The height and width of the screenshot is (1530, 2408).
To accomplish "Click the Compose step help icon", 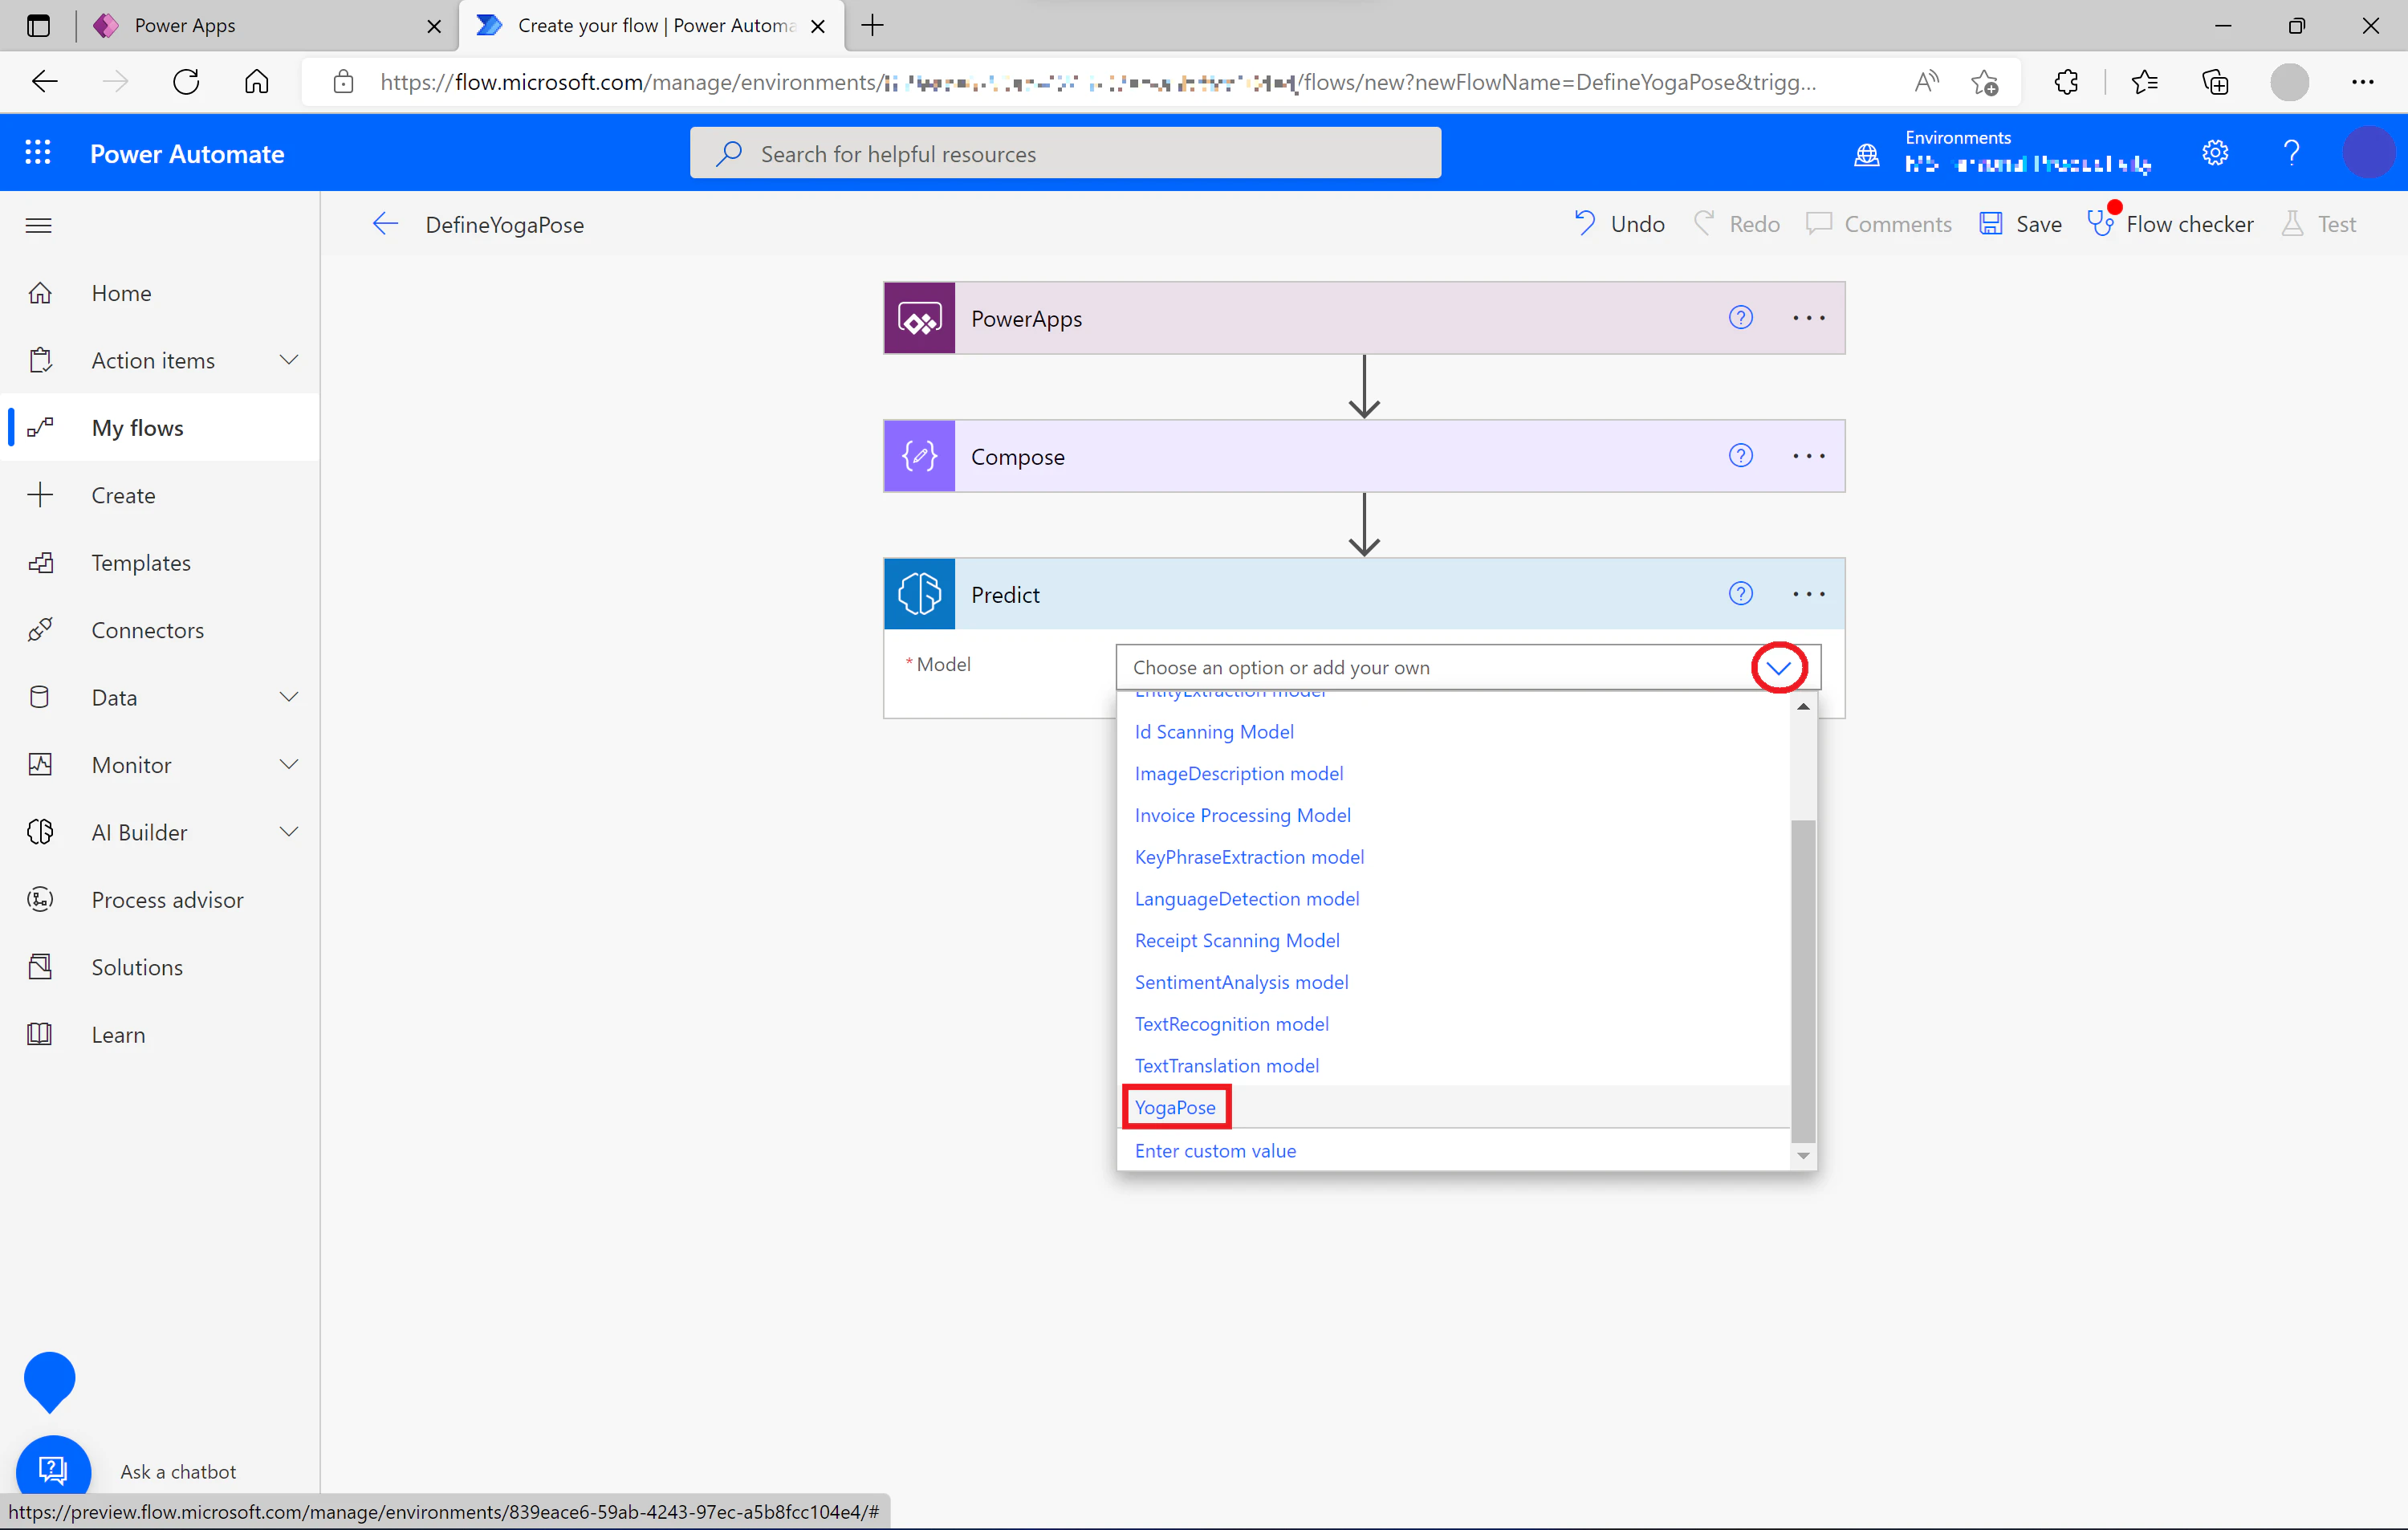I will click(1740, 456).
